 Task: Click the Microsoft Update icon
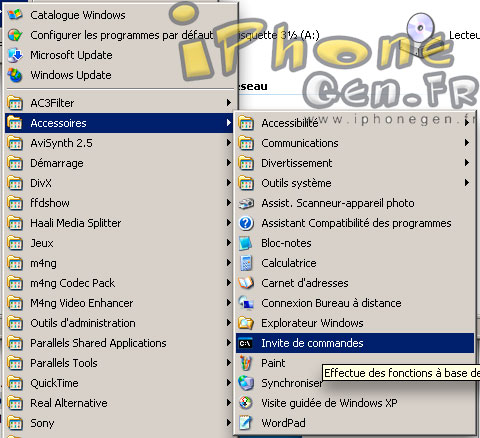pos(15,55)
